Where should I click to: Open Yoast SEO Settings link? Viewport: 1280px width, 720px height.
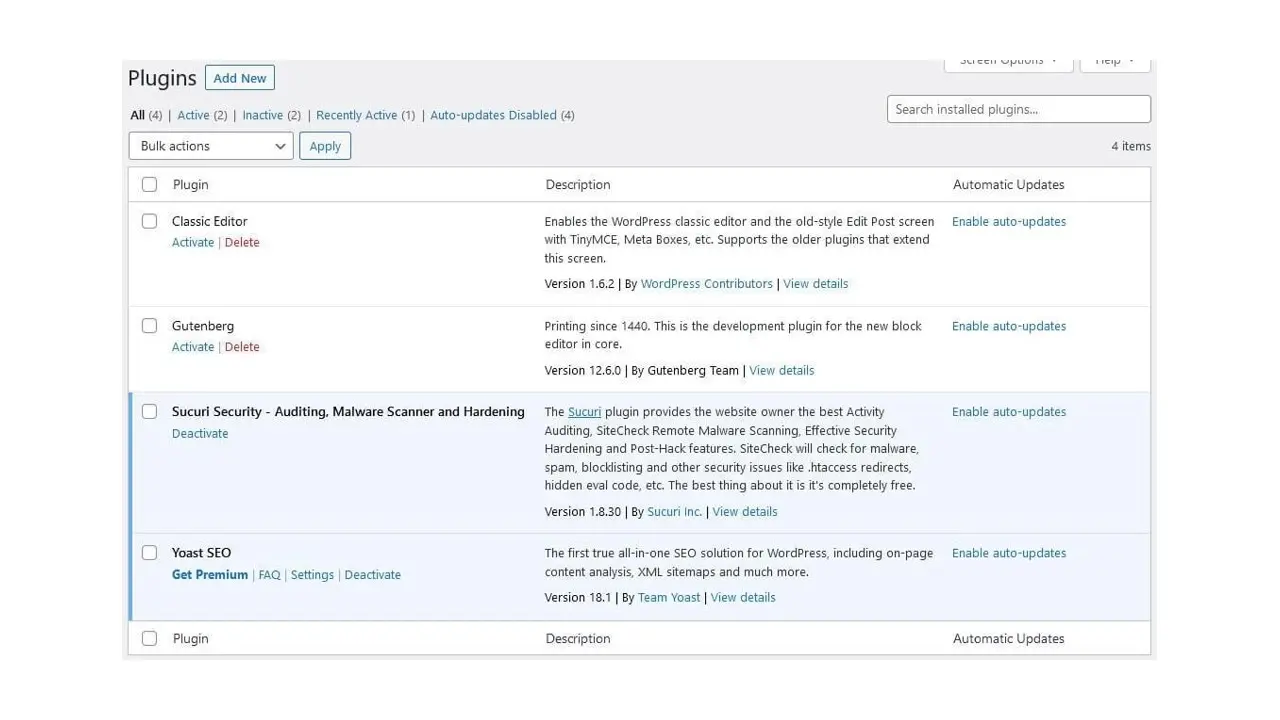312,575
